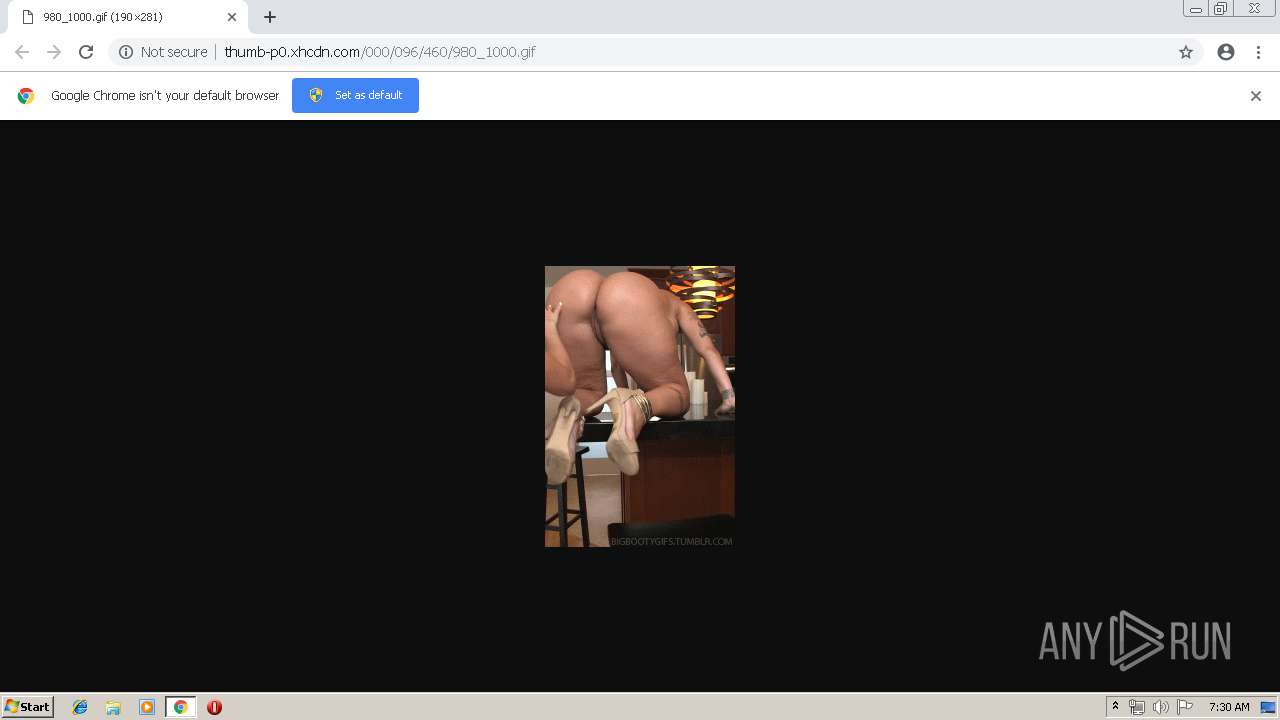
Task: Open the Windows Start menu
Action: click(28, 707)
